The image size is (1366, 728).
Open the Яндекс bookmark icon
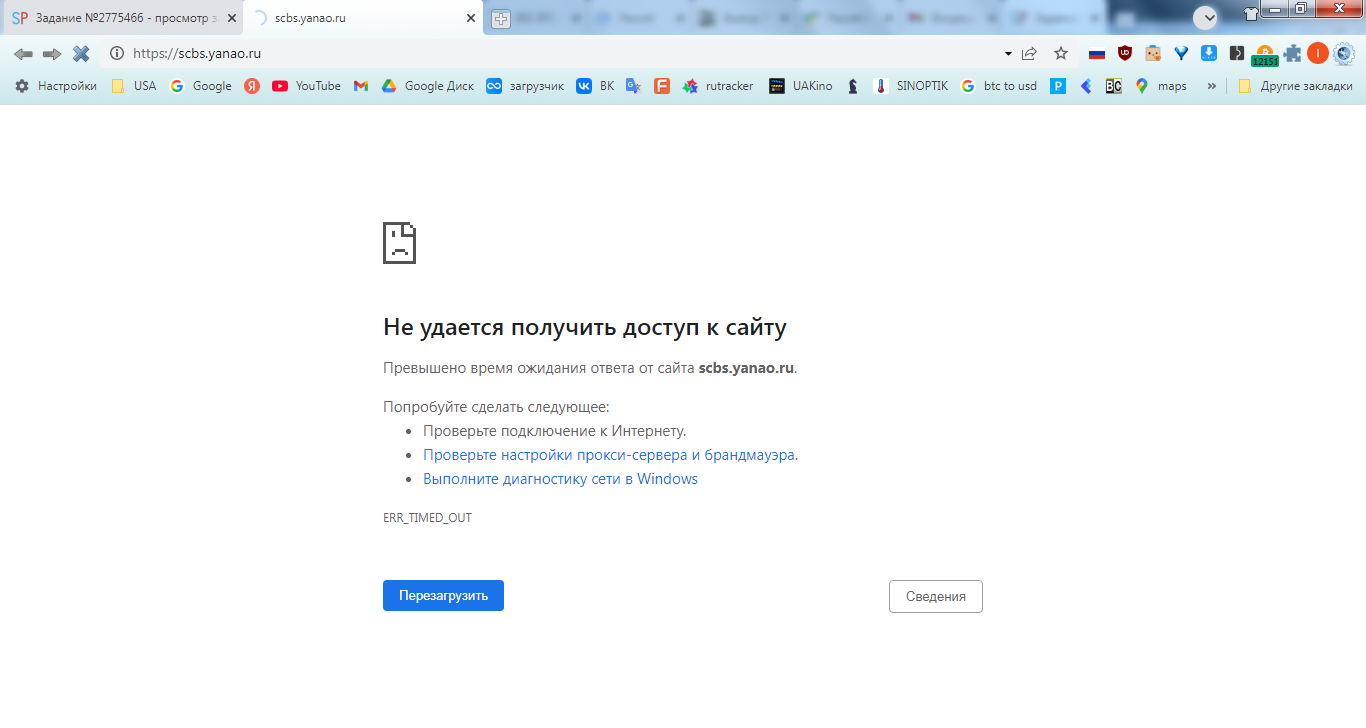point(252,86)
